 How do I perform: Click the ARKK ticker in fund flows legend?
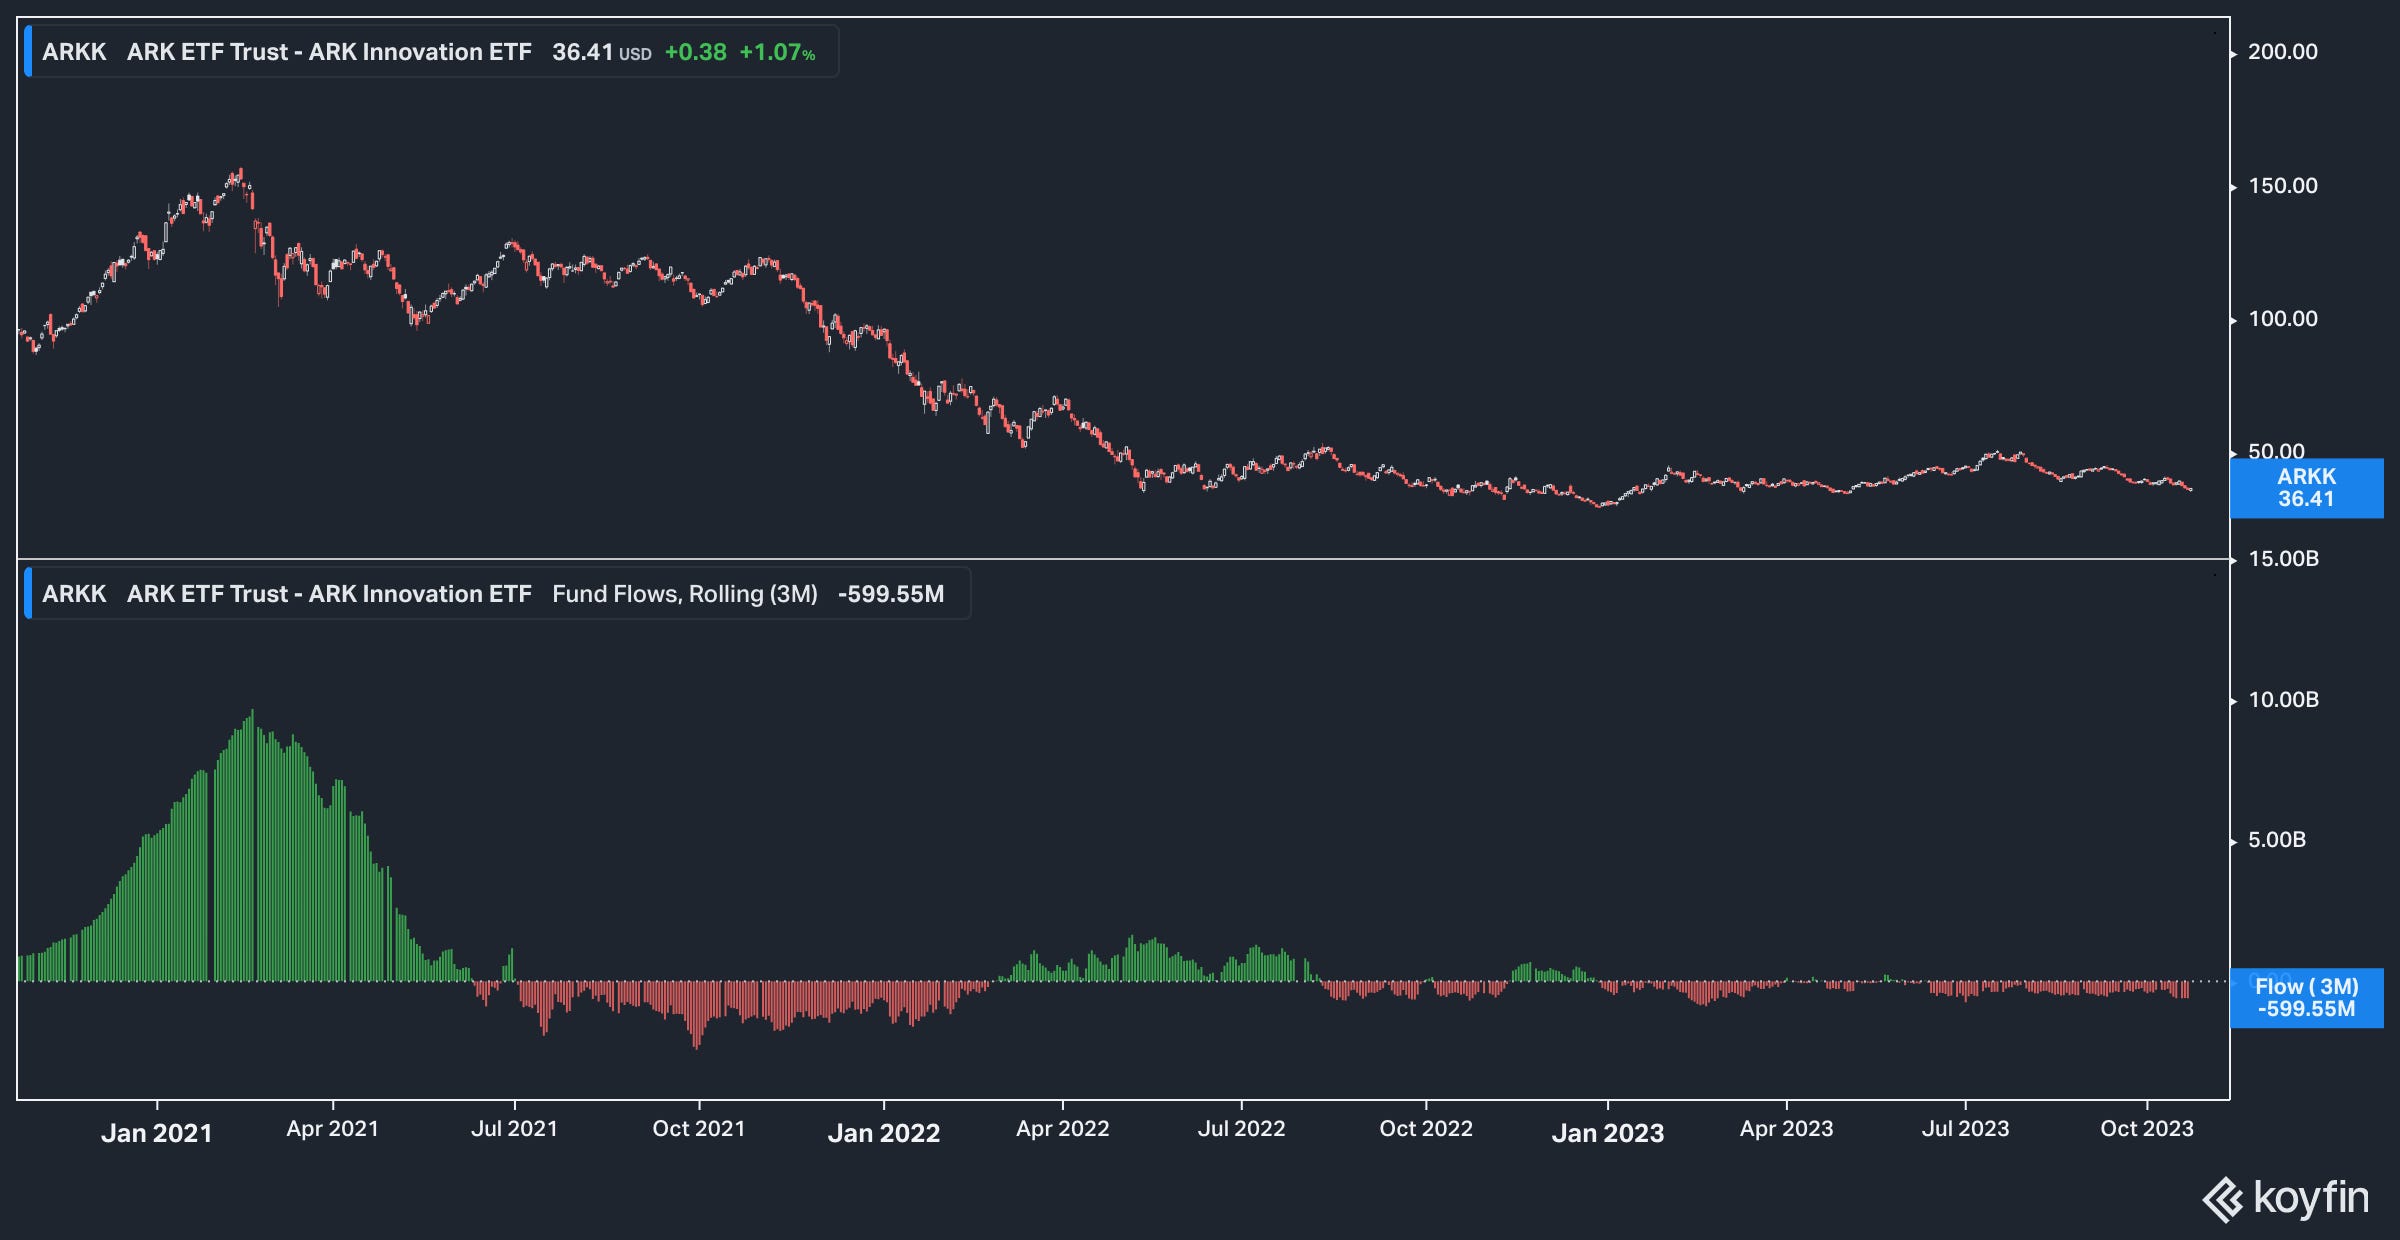pyautogui.click(x=74, y=594)
